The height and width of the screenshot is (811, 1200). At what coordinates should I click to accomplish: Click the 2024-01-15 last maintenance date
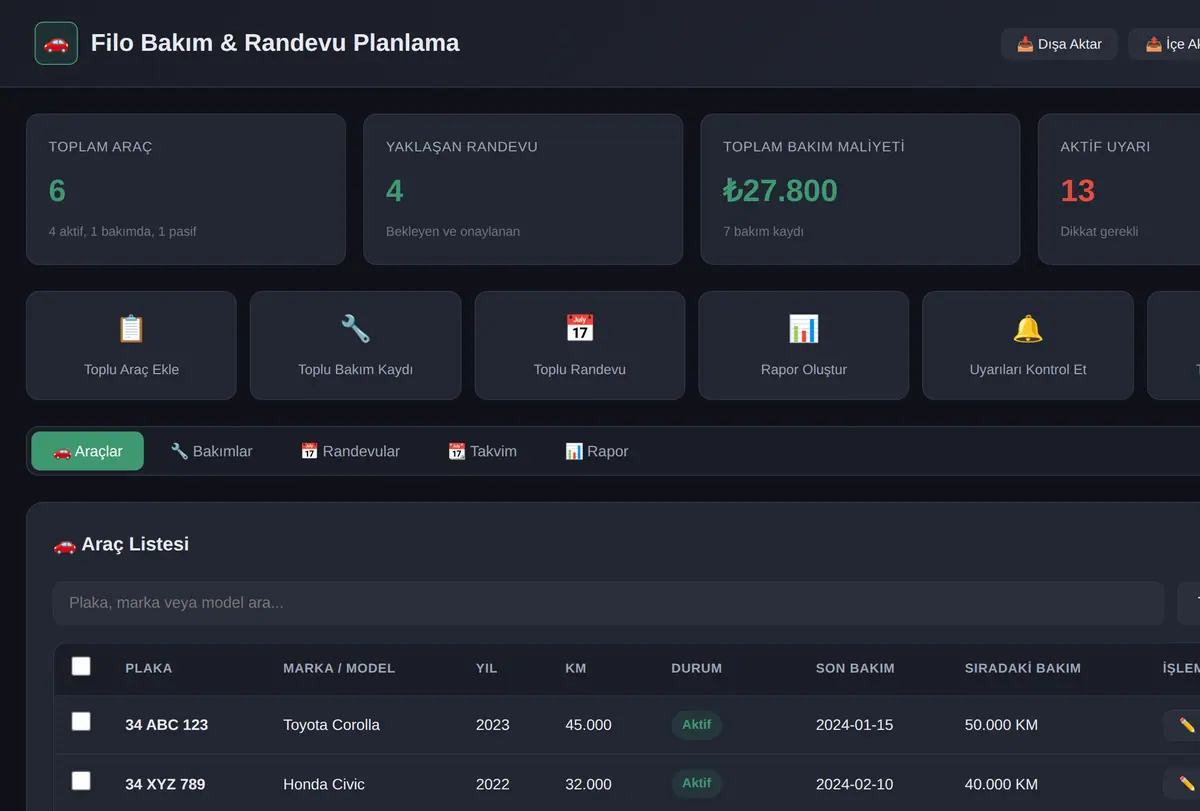855,725
